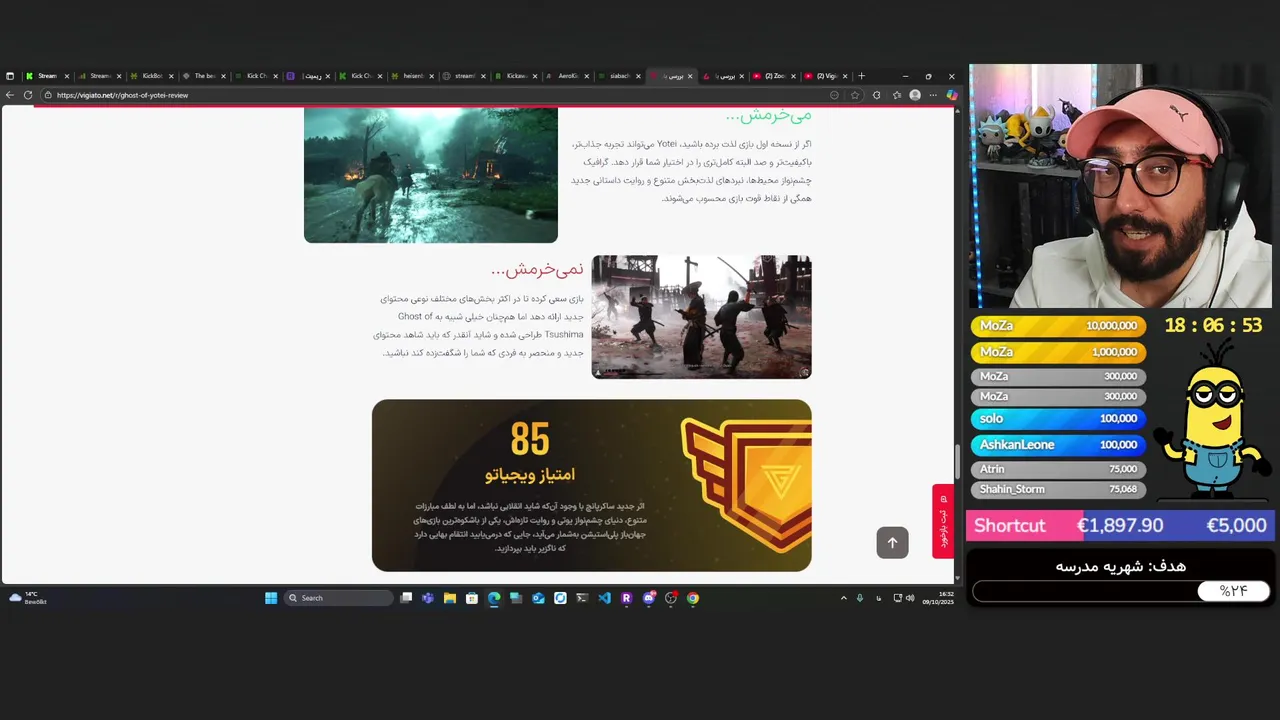Open the samurai fight screenshot

coord(701,317)
